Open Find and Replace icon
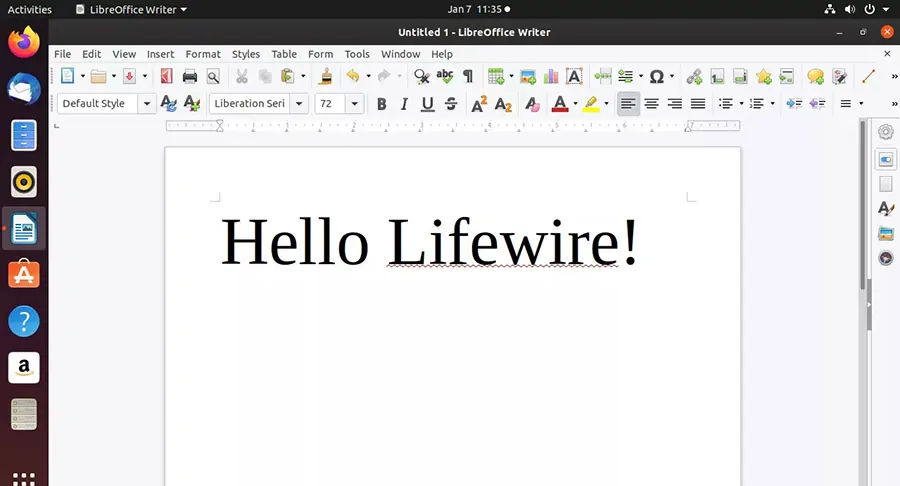900x486 pixels. (x=421, y=76)
